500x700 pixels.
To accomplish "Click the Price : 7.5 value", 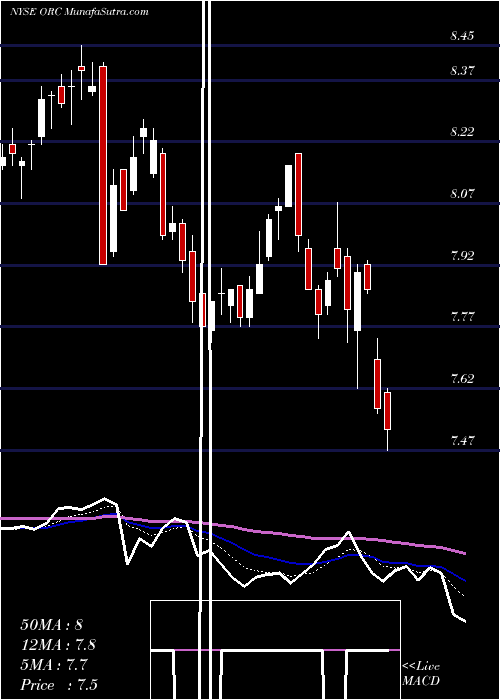I will pos(59,685).
